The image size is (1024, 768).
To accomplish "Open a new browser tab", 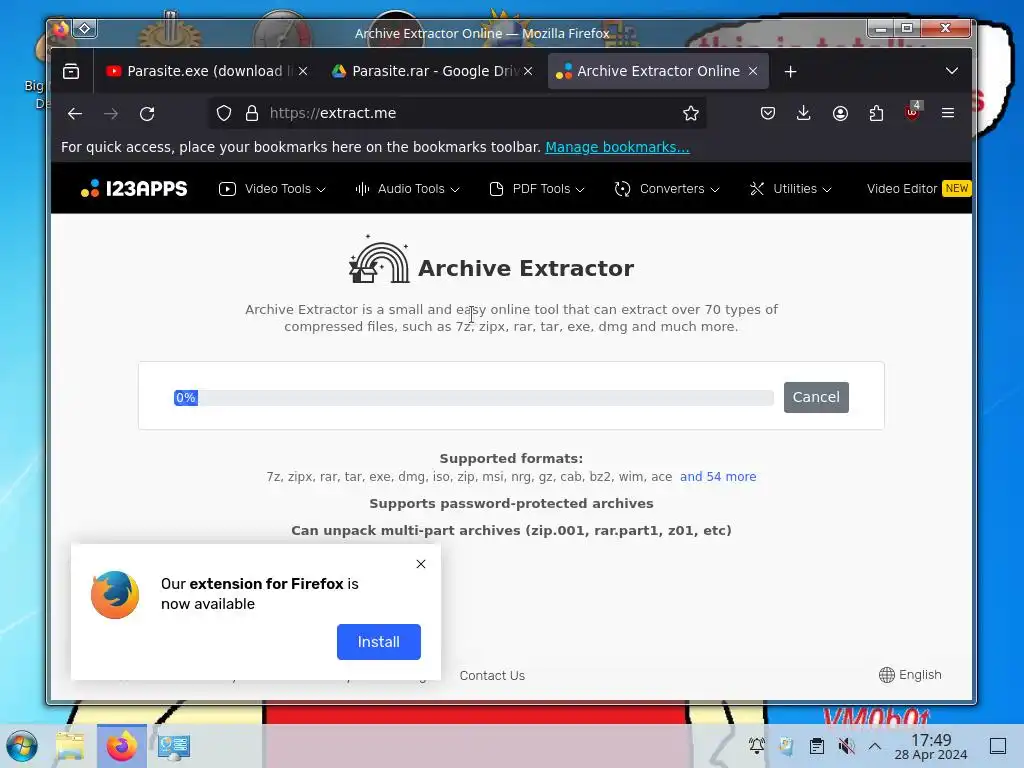I will click(x=790, y=71).
